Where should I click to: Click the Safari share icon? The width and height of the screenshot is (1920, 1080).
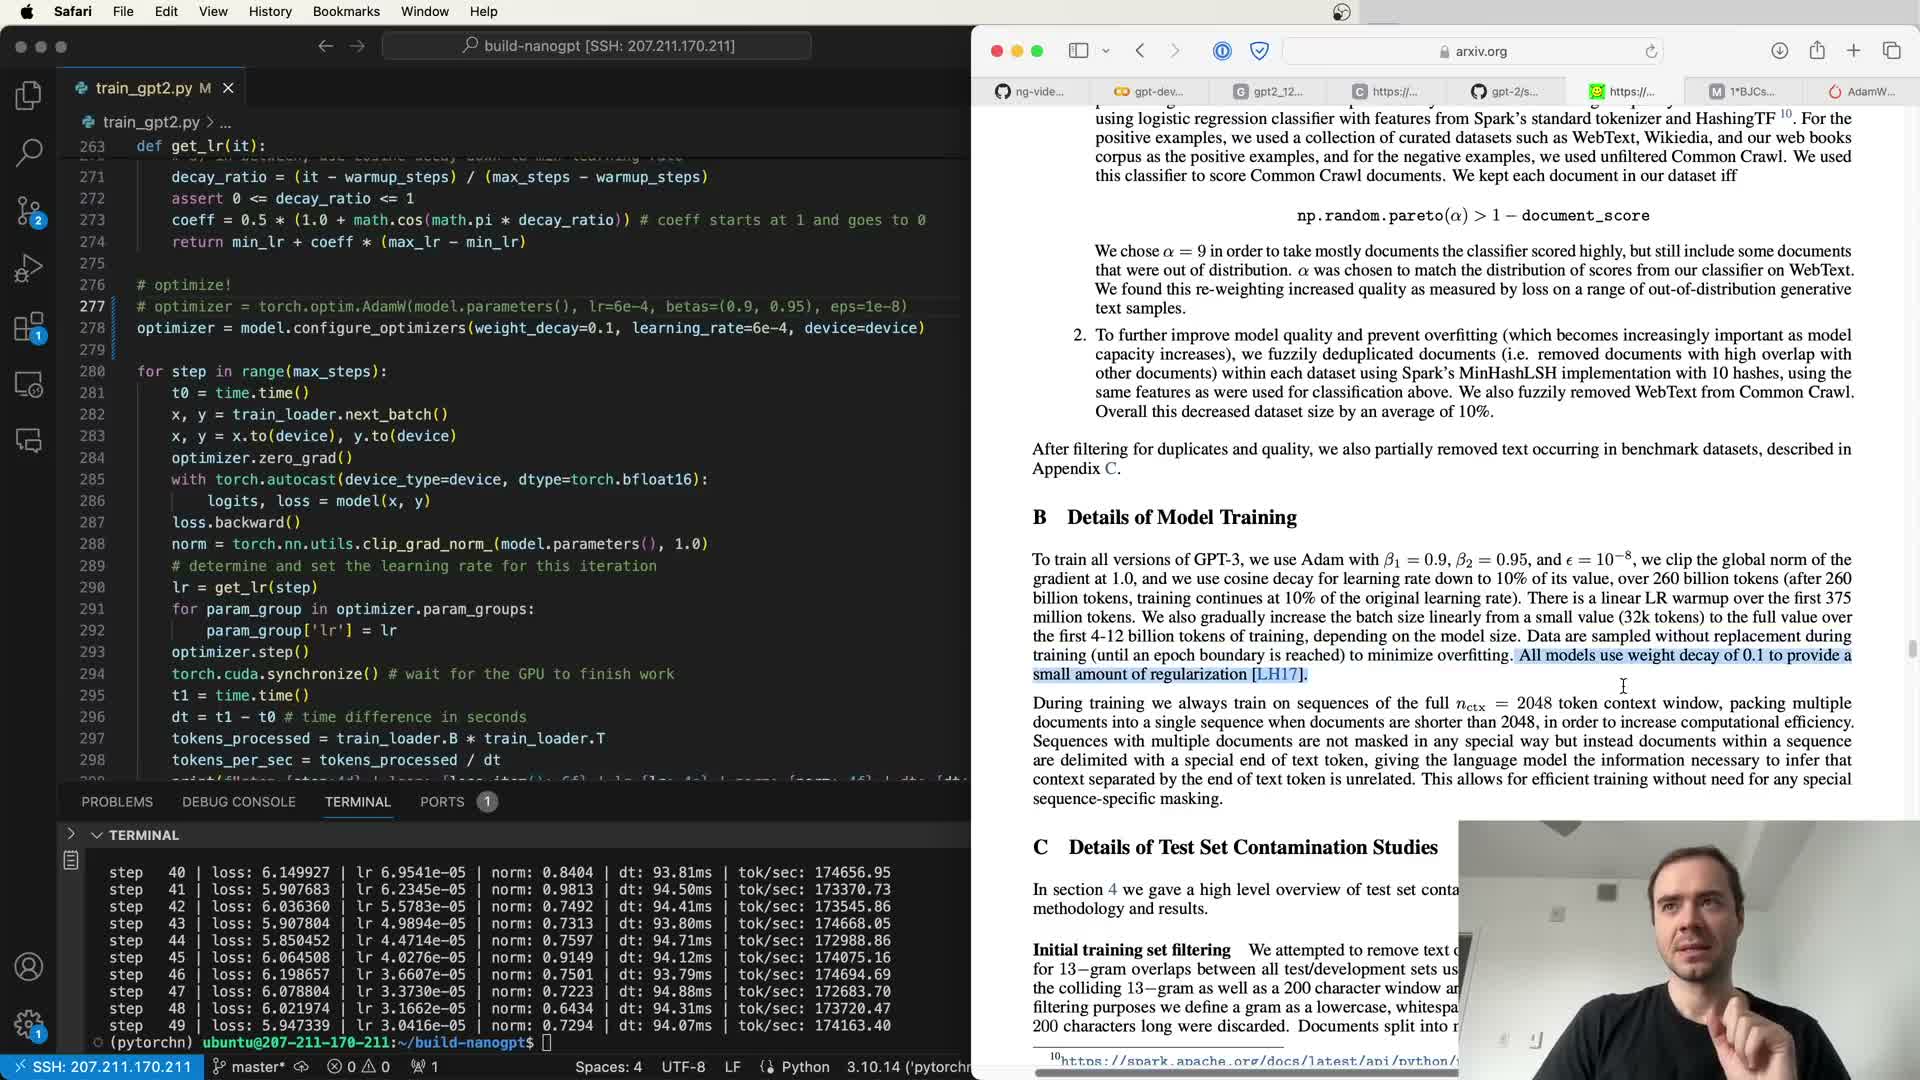point(1816,51)
